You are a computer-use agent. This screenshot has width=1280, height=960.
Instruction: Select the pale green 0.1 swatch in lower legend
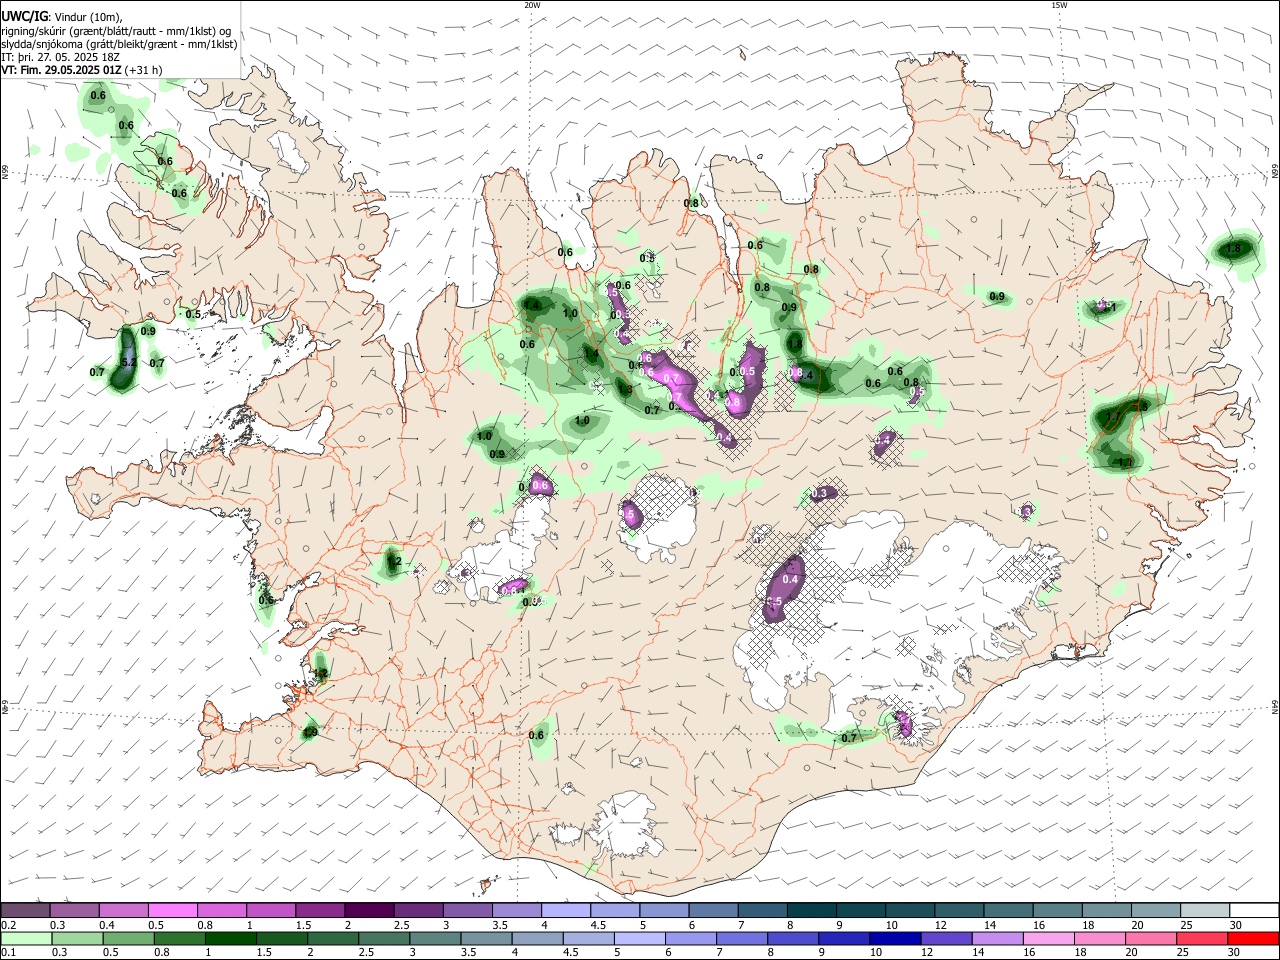27,938
